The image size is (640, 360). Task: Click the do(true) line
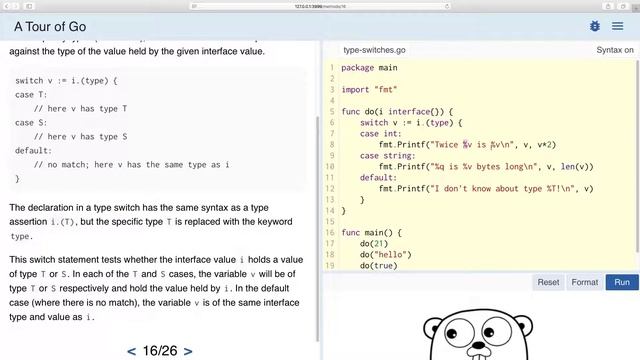378,266
